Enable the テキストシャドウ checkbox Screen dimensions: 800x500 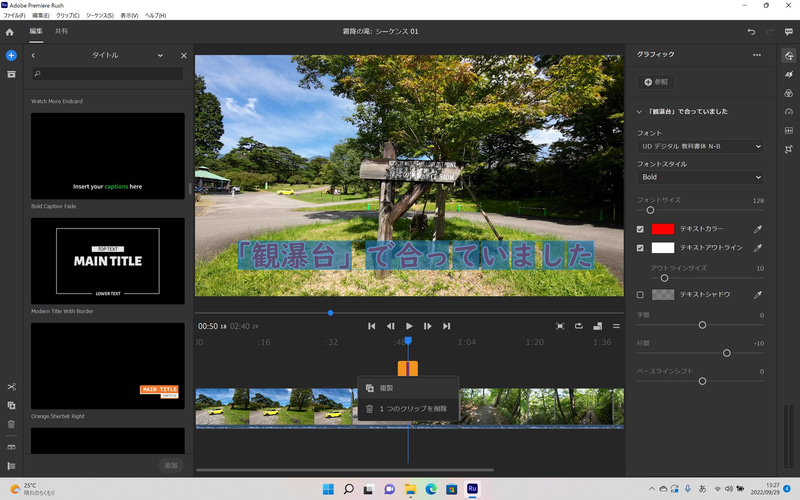(x=641, y=295)
